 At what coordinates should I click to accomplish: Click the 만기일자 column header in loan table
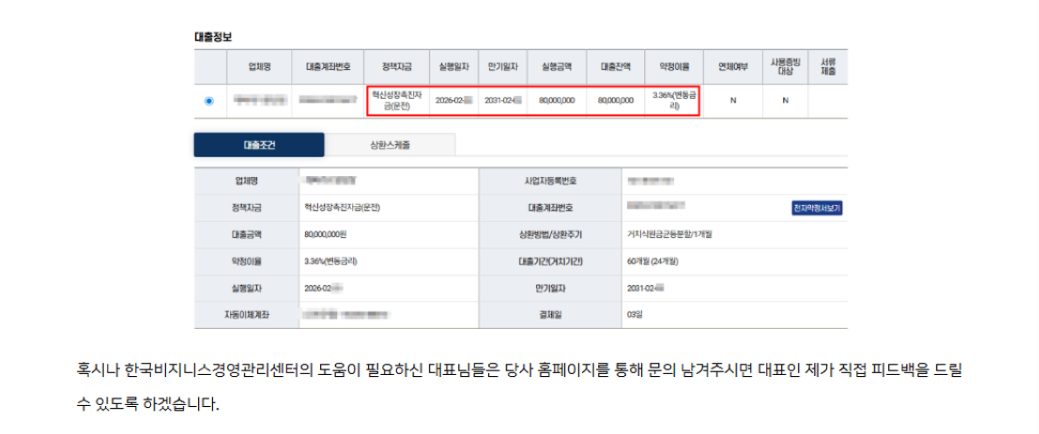[503, 66]
